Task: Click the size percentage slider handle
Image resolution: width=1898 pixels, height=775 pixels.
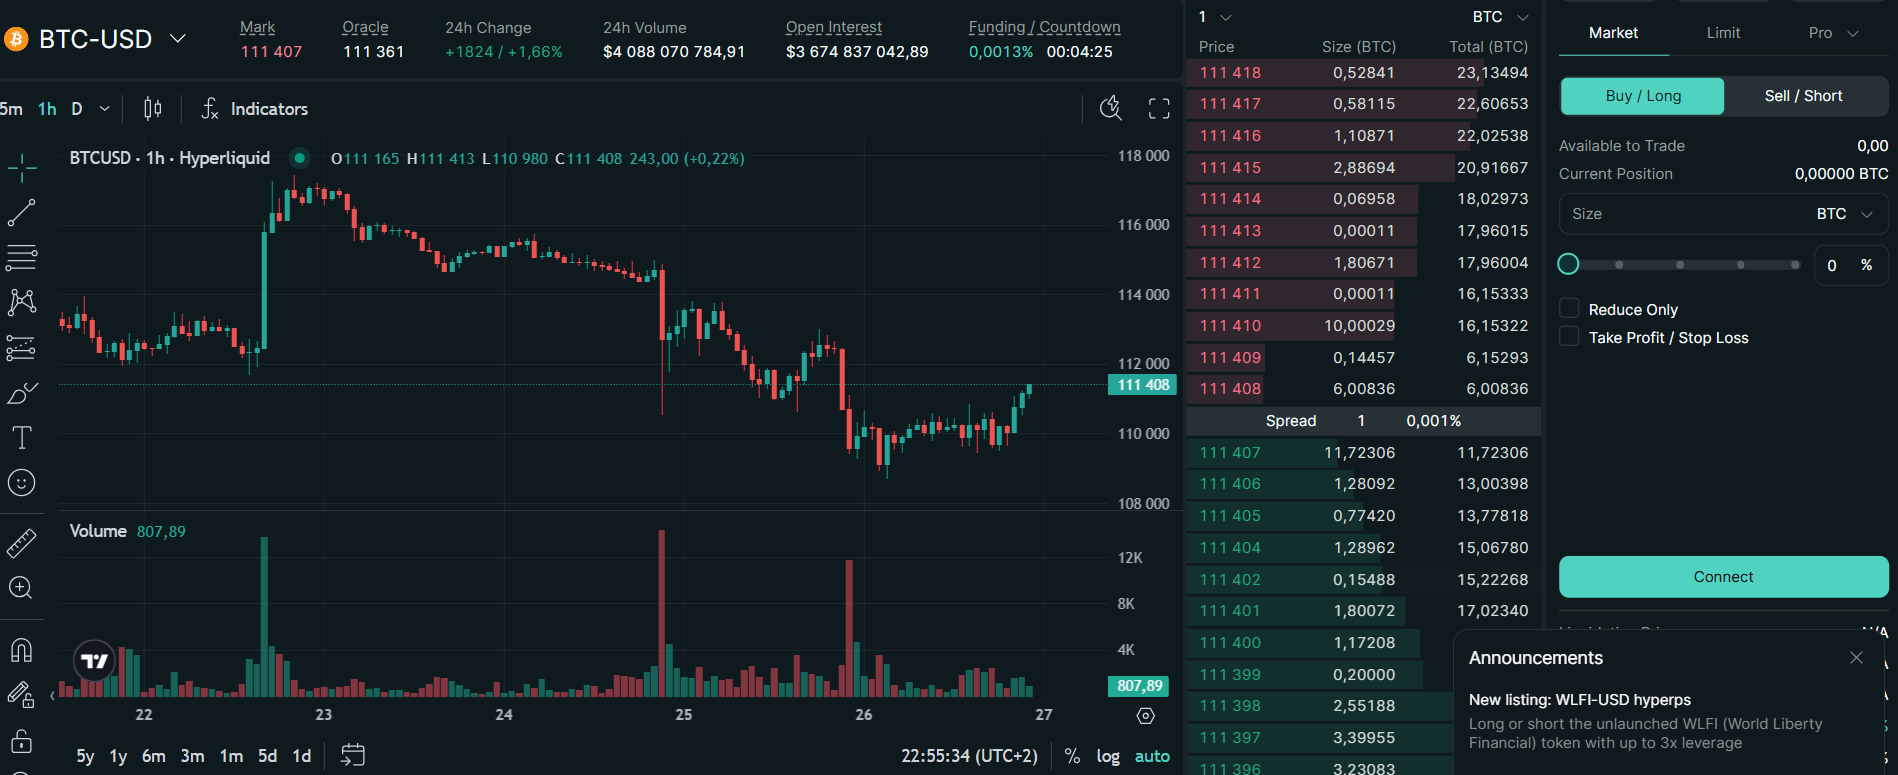Action: (x=1568, y=264)
